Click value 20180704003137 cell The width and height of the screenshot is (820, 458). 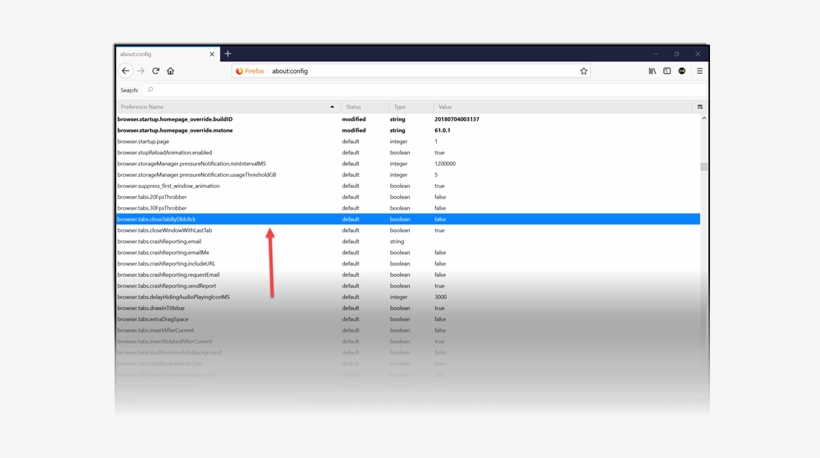click(457, 119)
